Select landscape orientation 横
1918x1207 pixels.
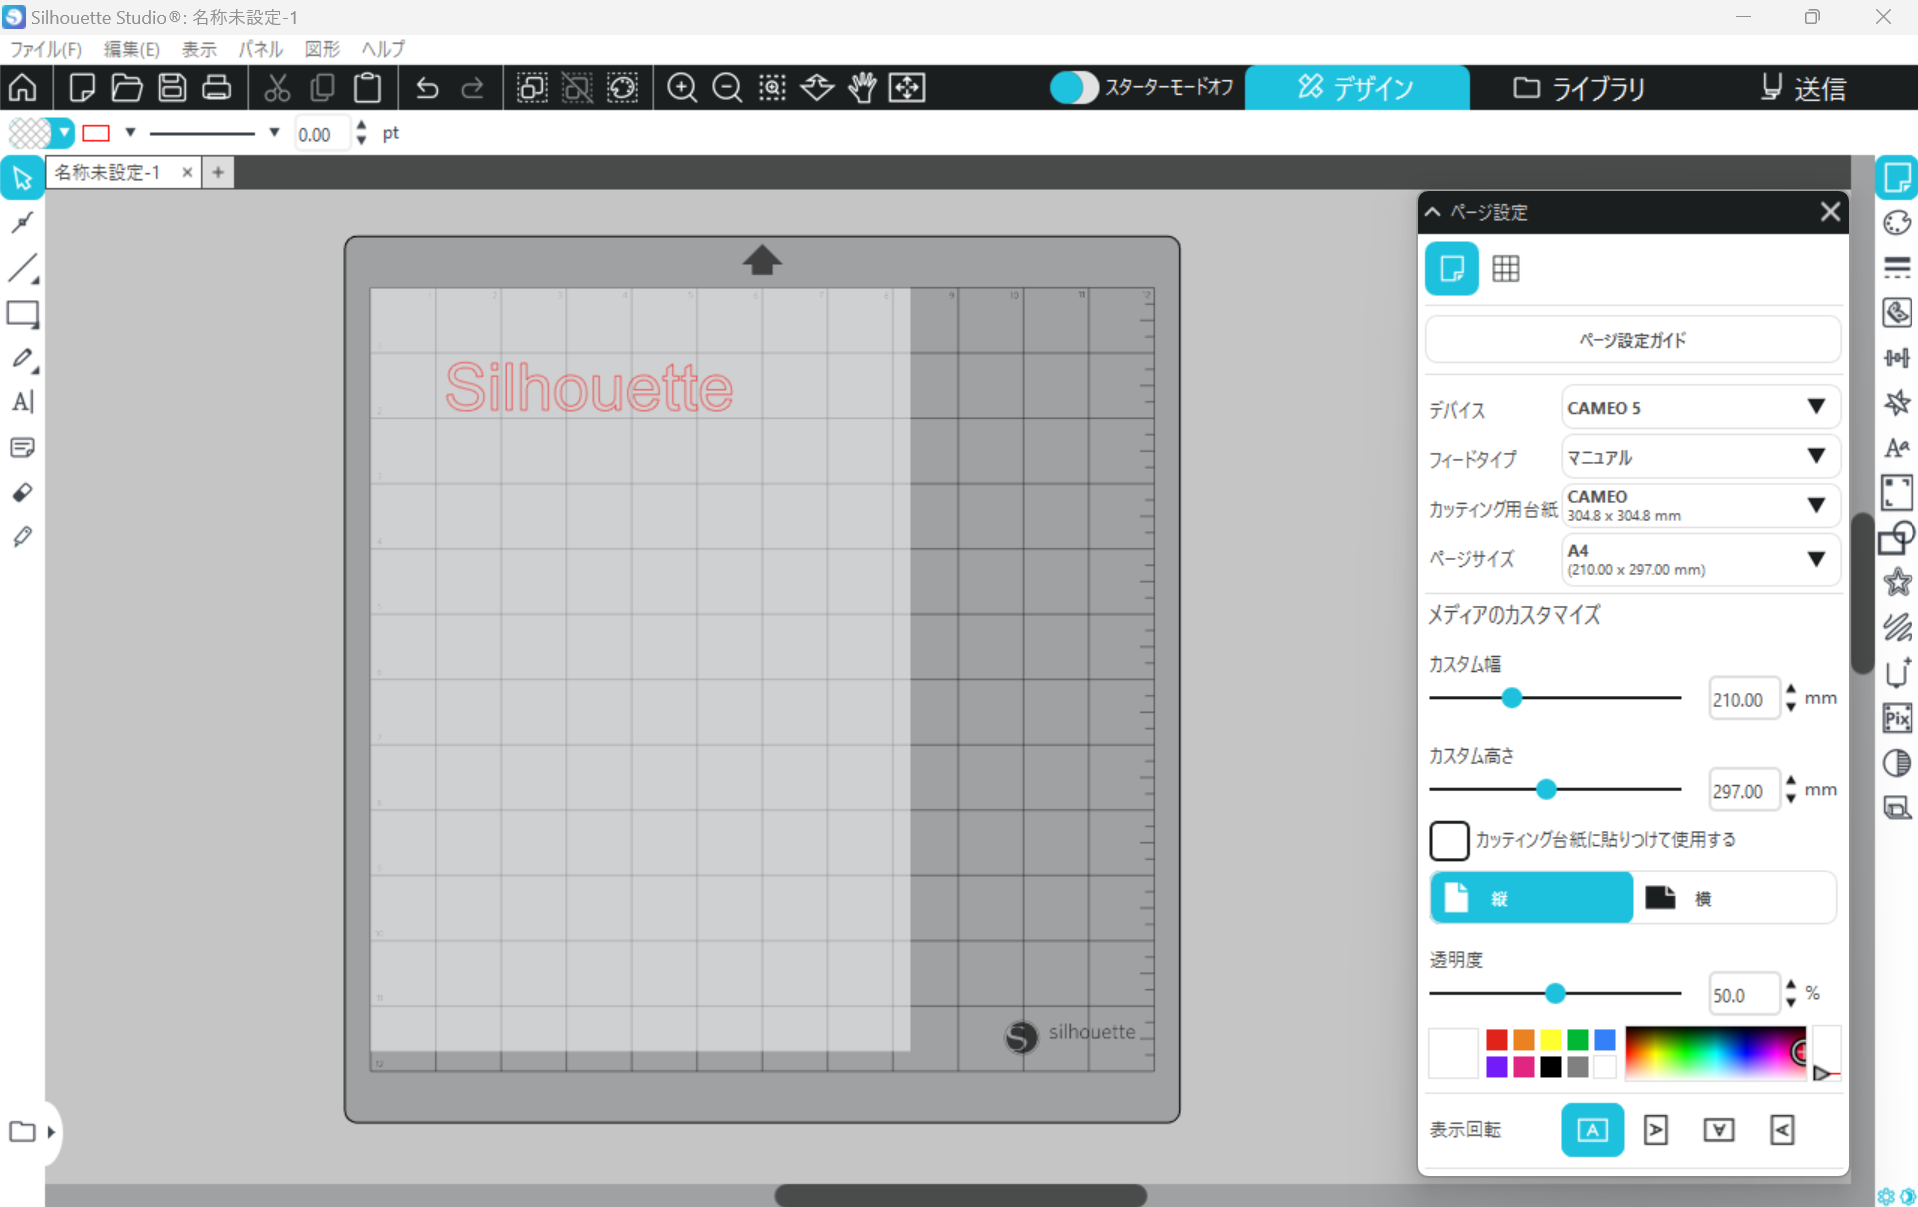click(1734, 898)
